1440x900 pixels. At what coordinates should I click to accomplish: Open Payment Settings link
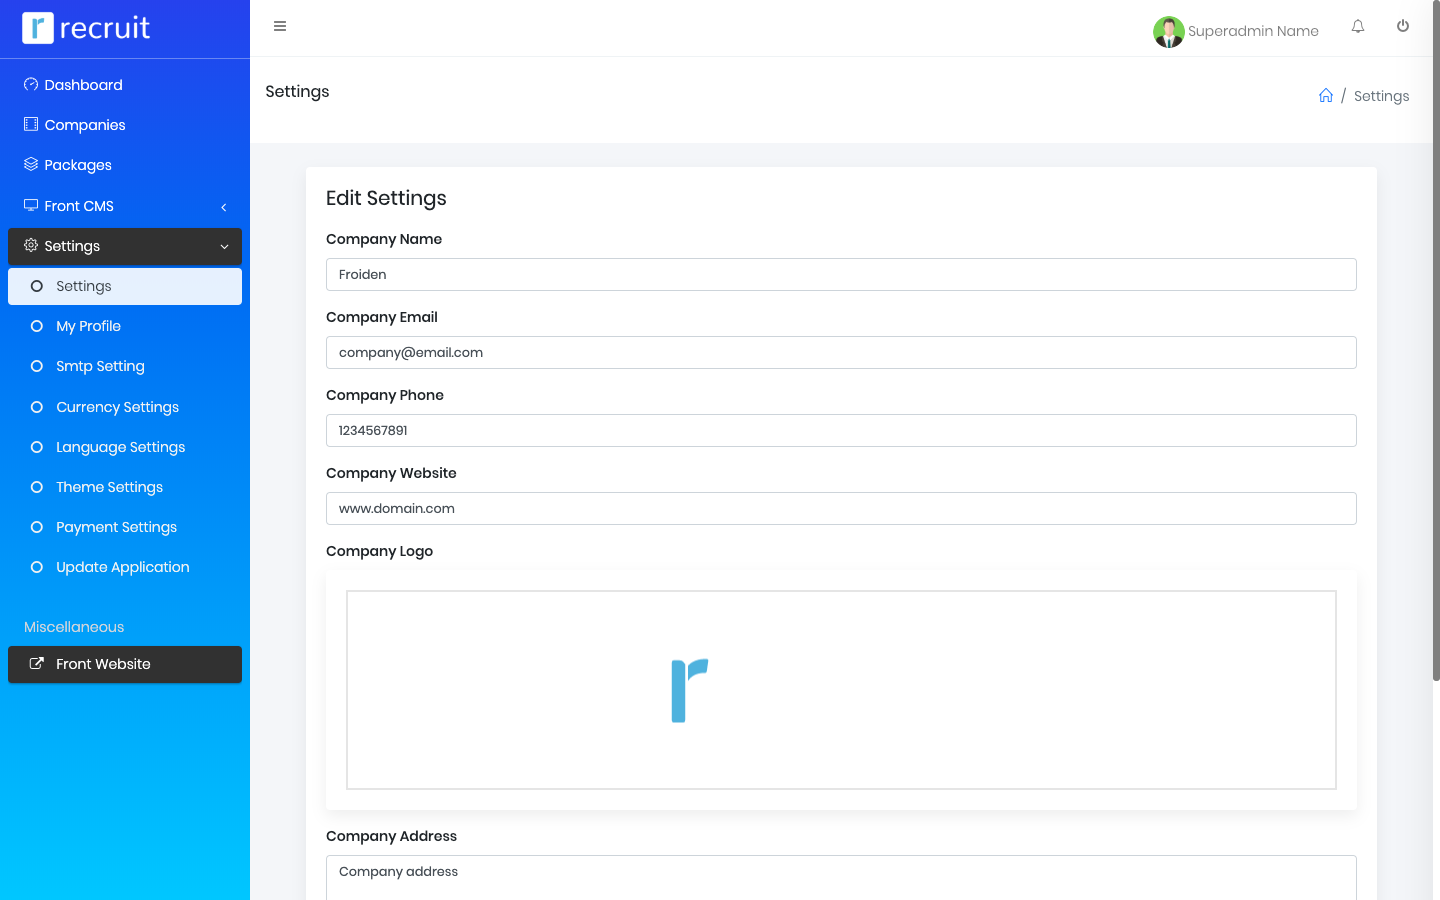(x=116, y=527)
